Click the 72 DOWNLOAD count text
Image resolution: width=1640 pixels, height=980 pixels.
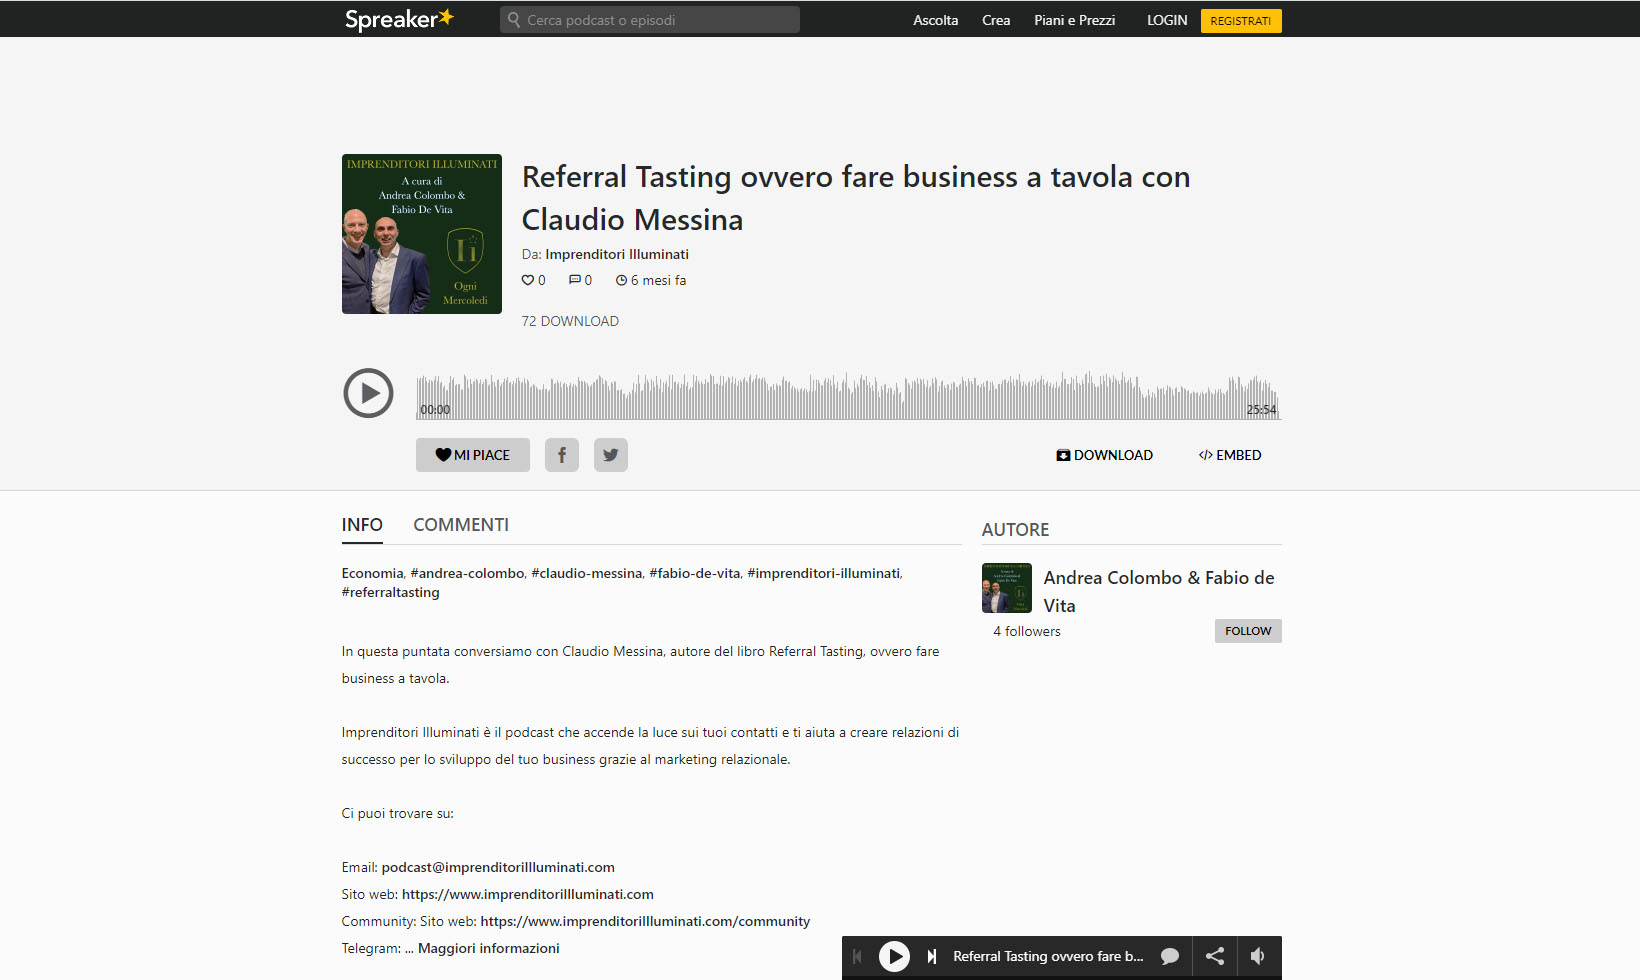(570, 321)
